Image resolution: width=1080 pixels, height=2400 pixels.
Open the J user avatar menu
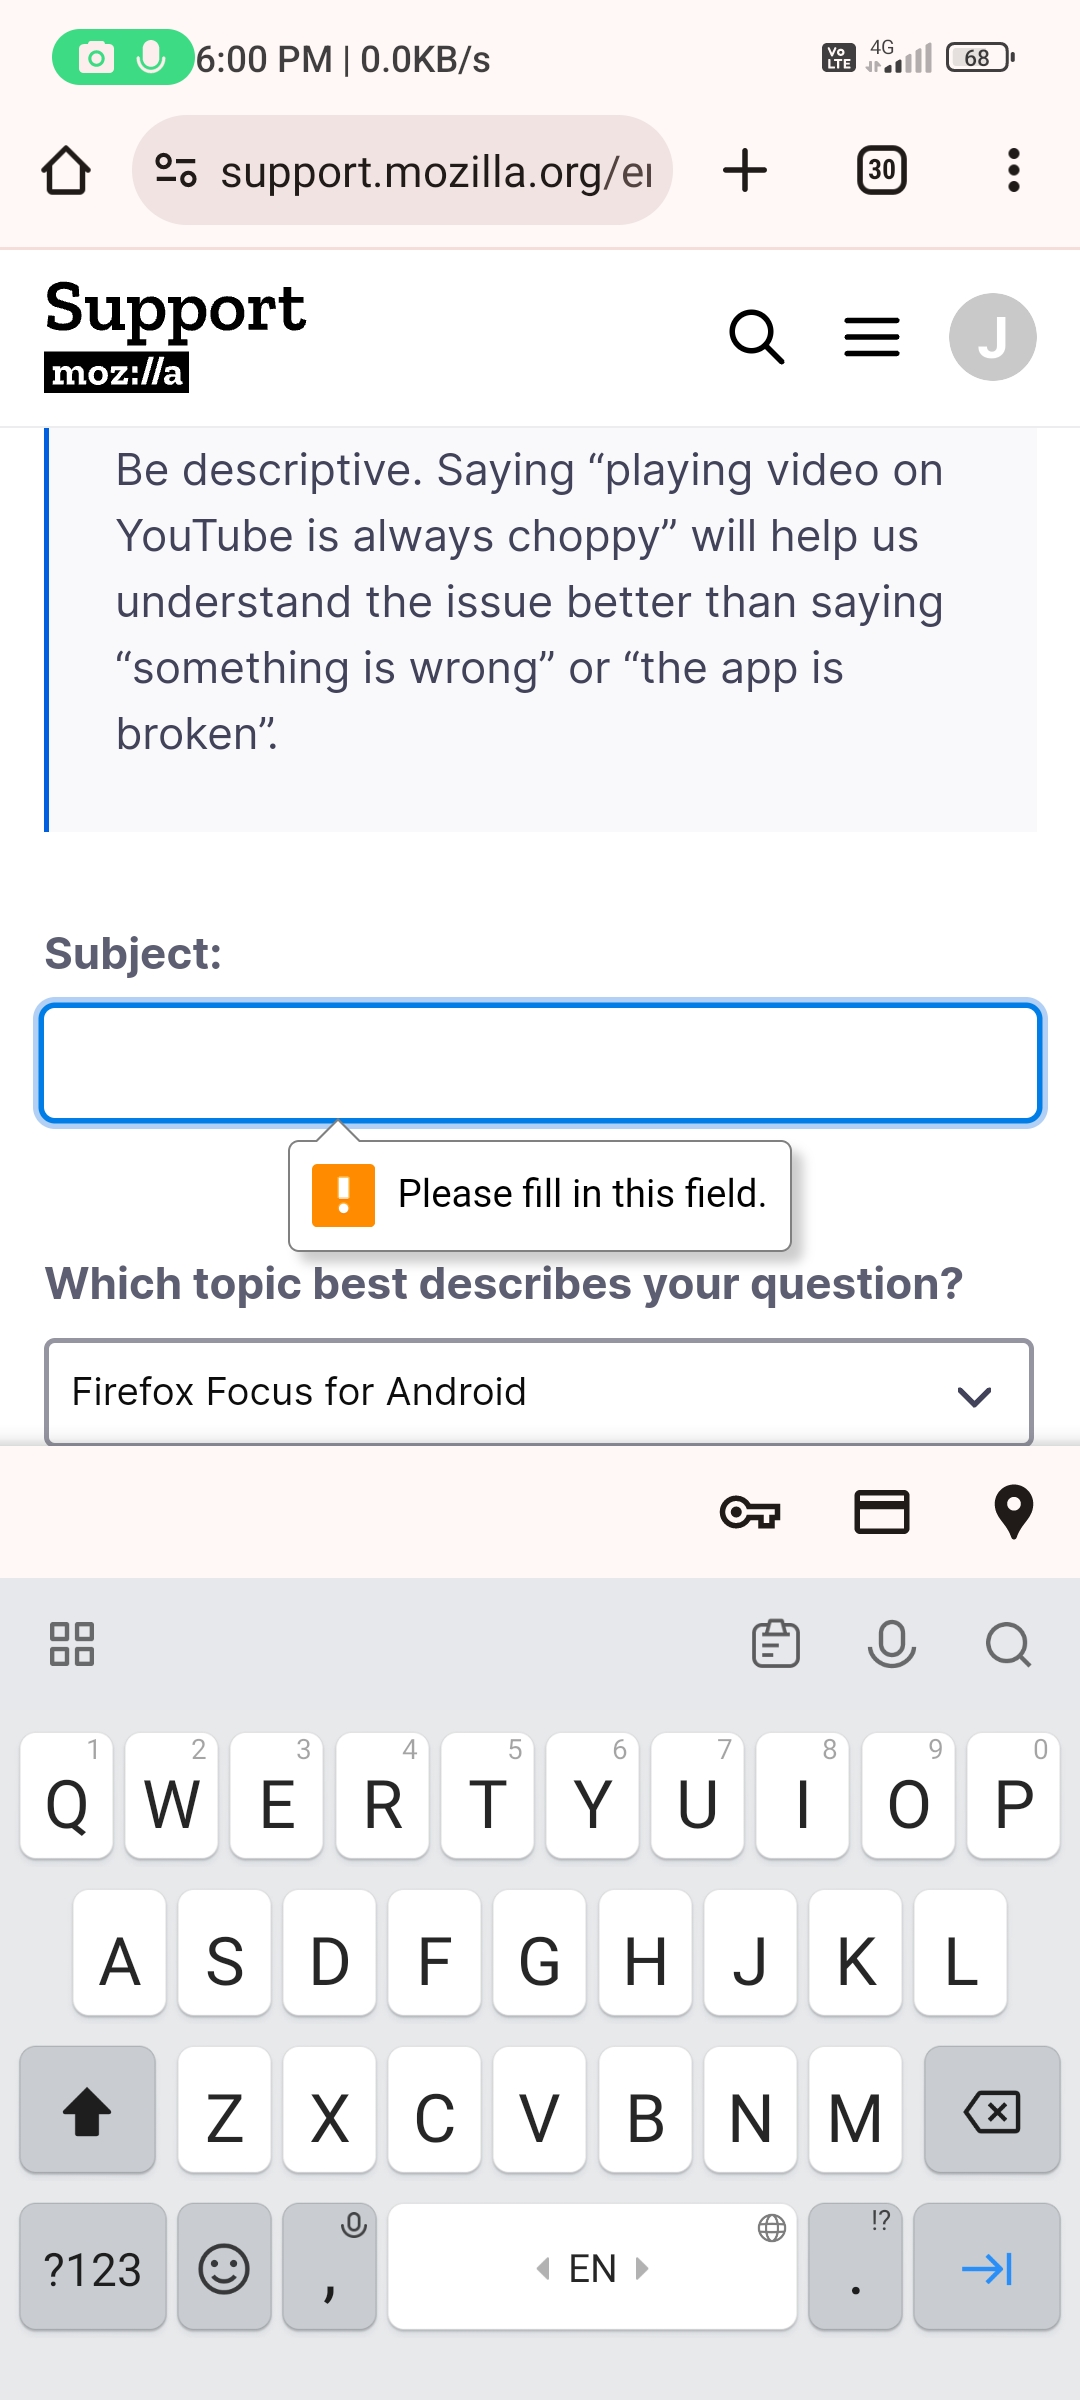[x=993, y=337]
